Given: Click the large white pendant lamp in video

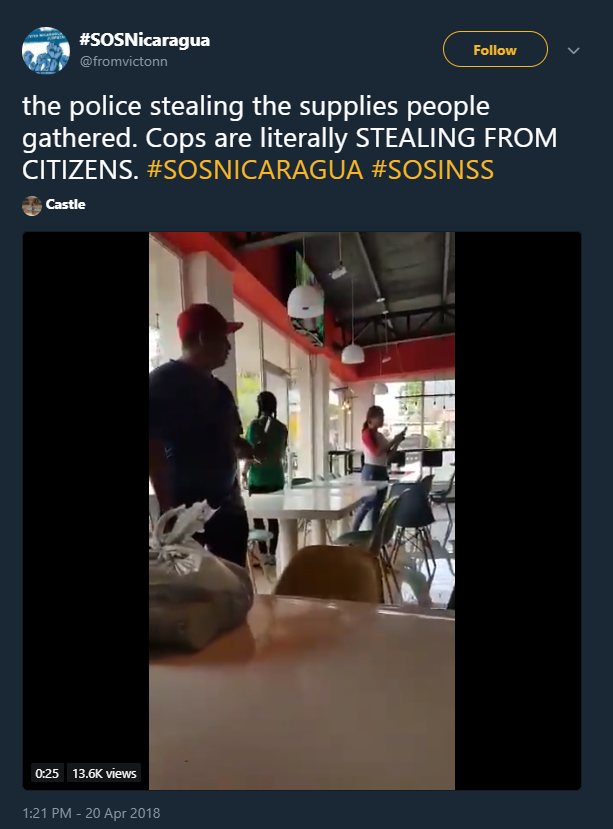Looking at the screenshot, I should pos(305,301).
